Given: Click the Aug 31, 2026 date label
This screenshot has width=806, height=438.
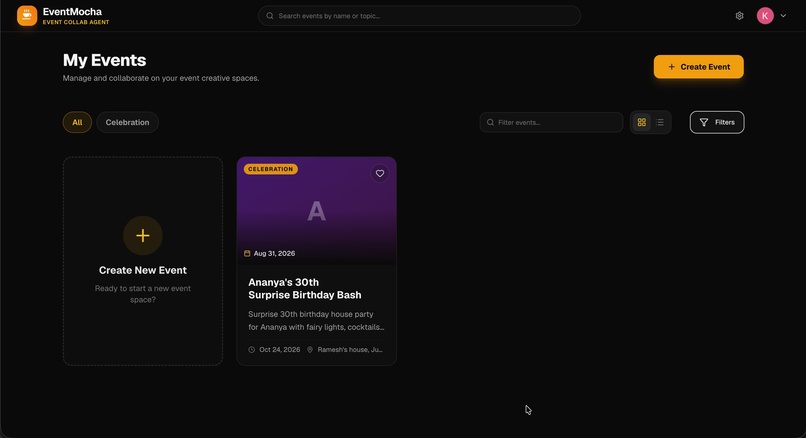Looking at the screenshot, I should click(x=269, y=253).
